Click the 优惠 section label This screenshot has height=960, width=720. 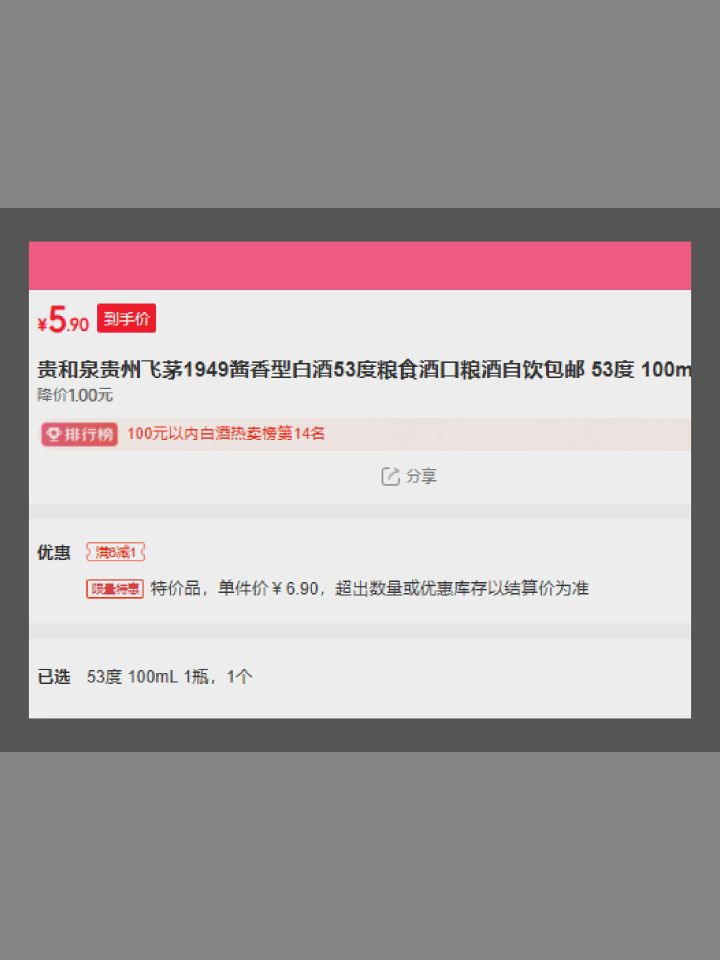pos(54,552)
